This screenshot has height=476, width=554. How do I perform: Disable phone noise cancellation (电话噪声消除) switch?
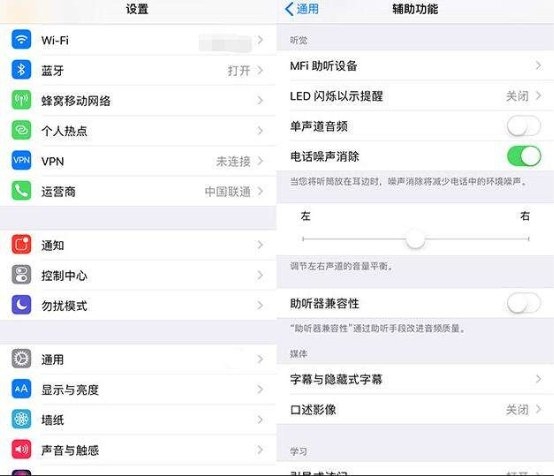tap(524, 156)
